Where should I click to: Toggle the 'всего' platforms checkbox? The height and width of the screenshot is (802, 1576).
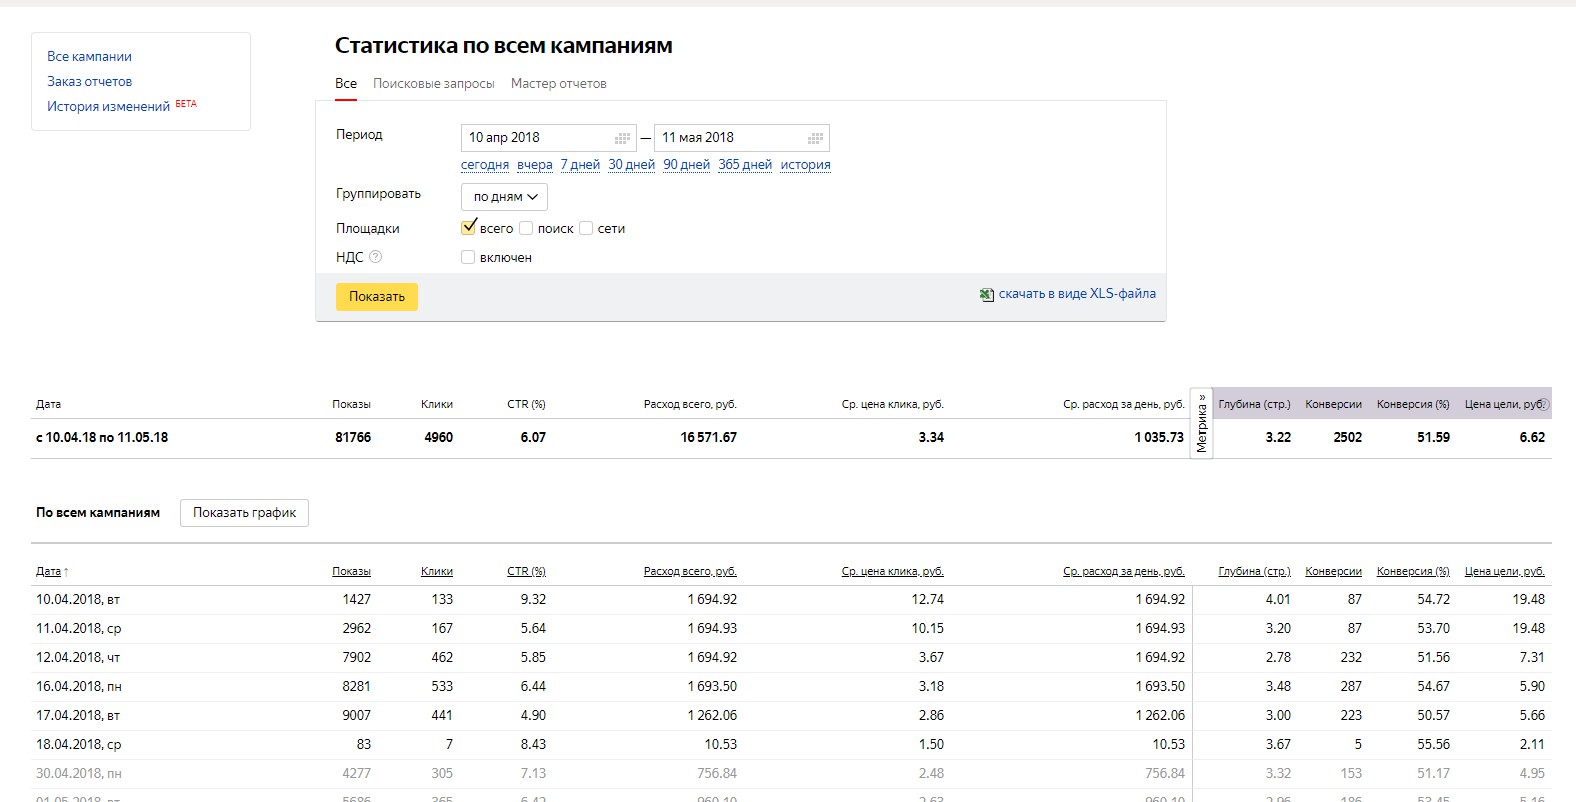pos(468,228)
